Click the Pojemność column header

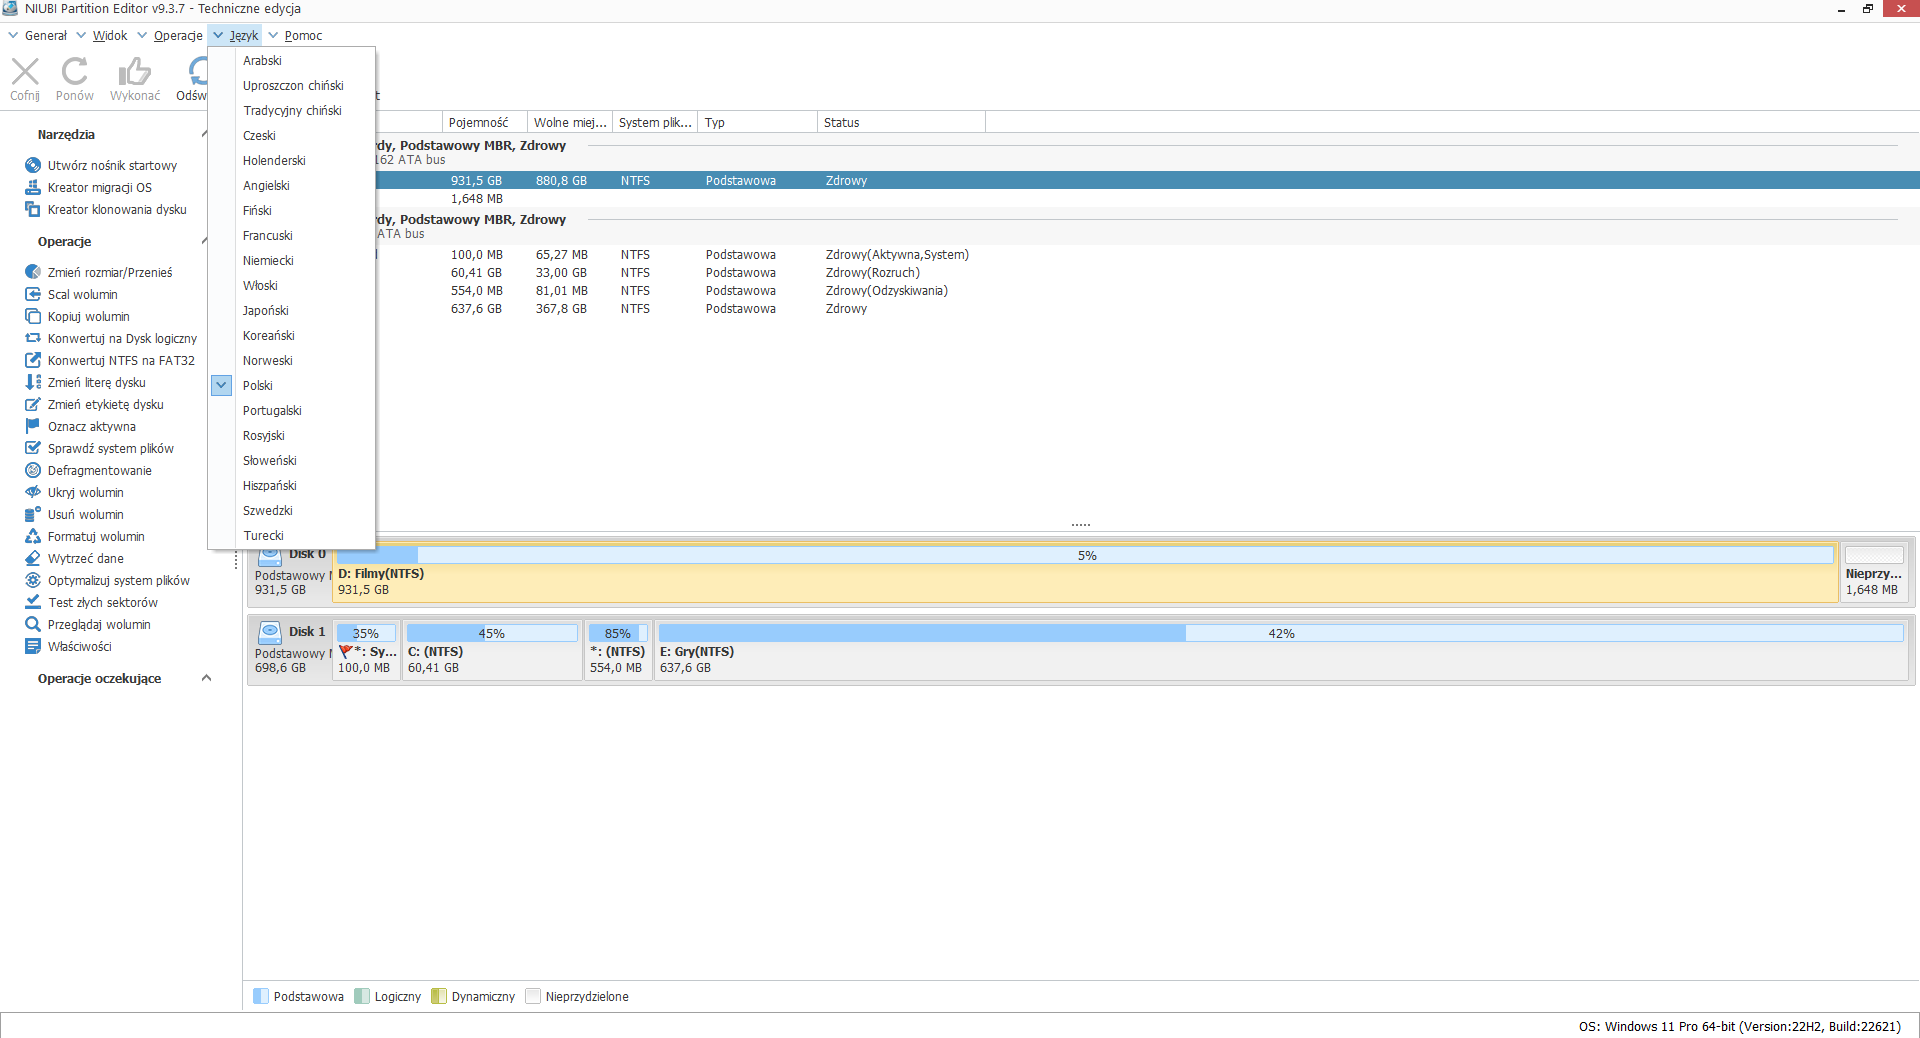485,122
